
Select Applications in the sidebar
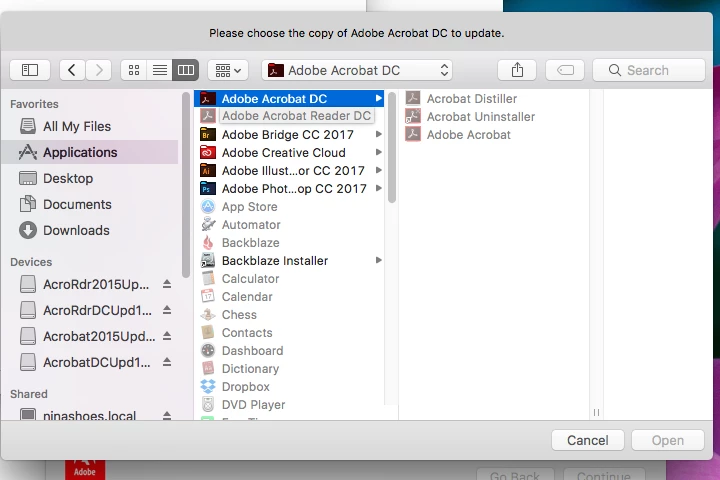(x=90, y=152)
